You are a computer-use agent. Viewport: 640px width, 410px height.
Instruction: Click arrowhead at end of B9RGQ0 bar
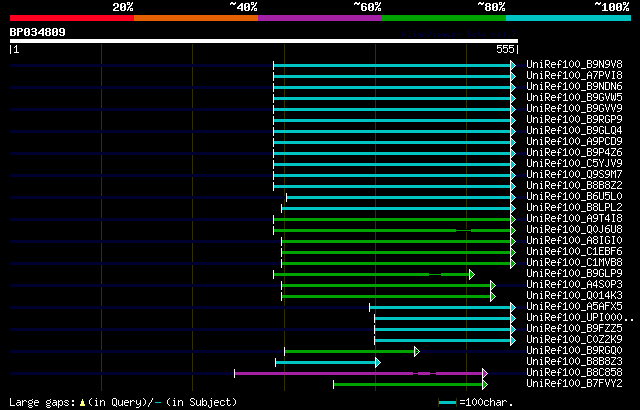pos(417,352)
